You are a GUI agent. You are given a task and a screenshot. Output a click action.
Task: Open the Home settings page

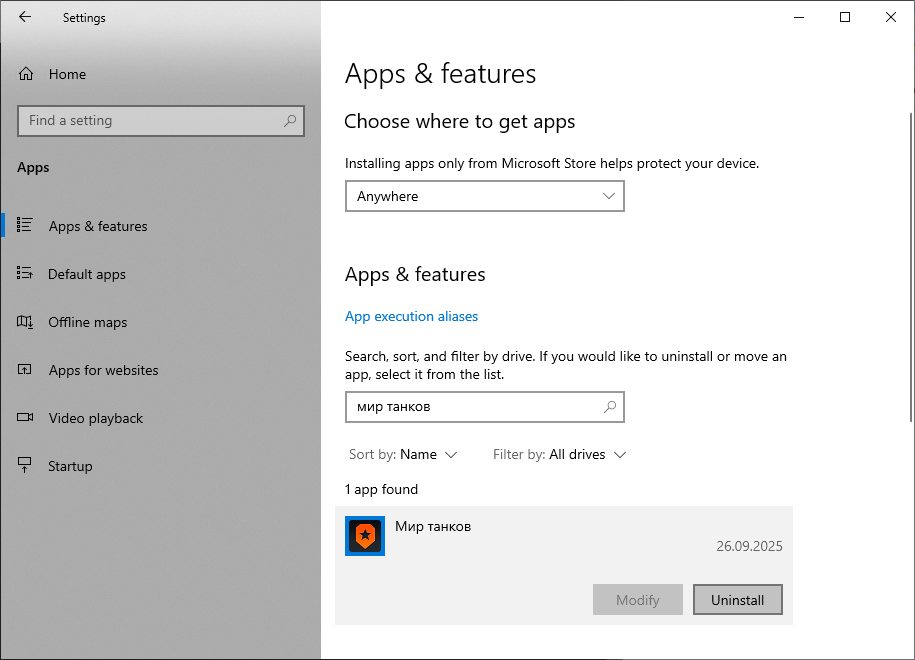[160, 74]
